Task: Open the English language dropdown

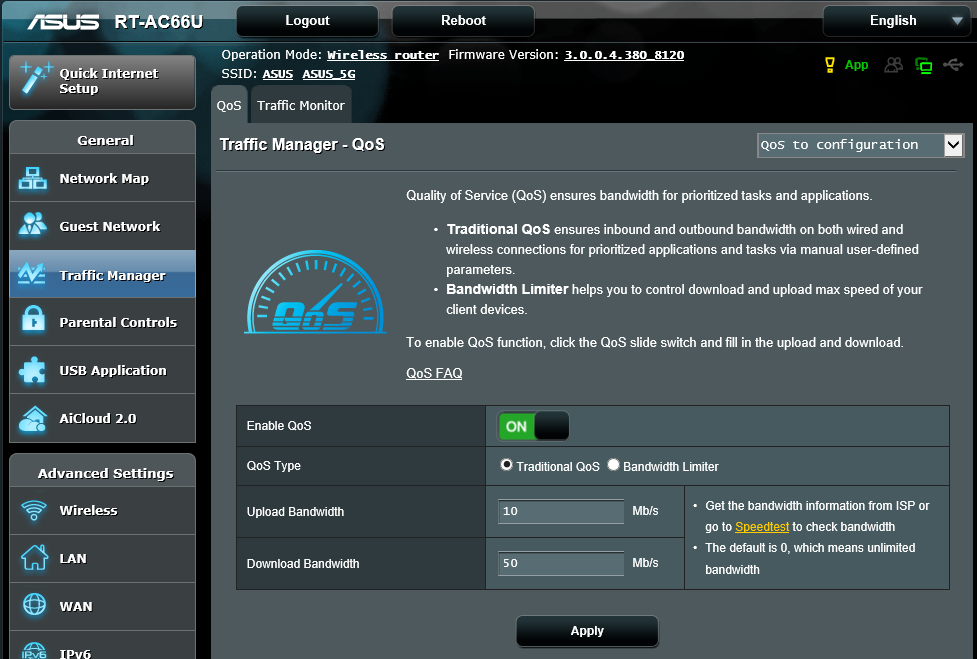Action: 893,21
